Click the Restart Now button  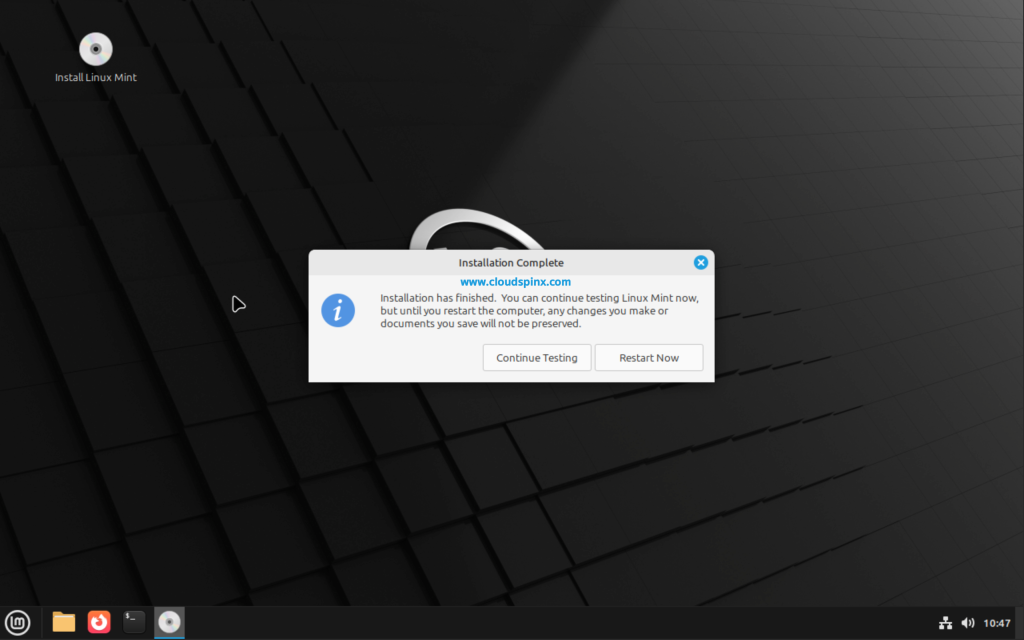[x=648, y=358]
